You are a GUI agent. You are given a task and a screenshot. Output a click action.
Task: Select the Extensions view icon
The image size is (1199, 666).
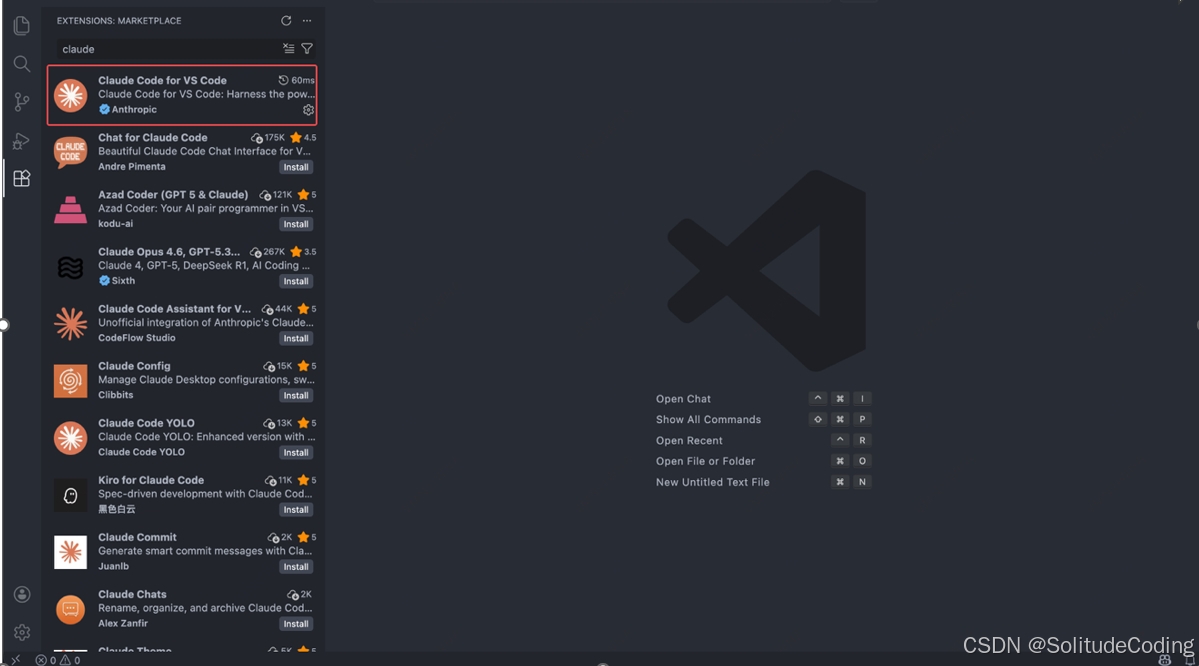tap(21, 178)
